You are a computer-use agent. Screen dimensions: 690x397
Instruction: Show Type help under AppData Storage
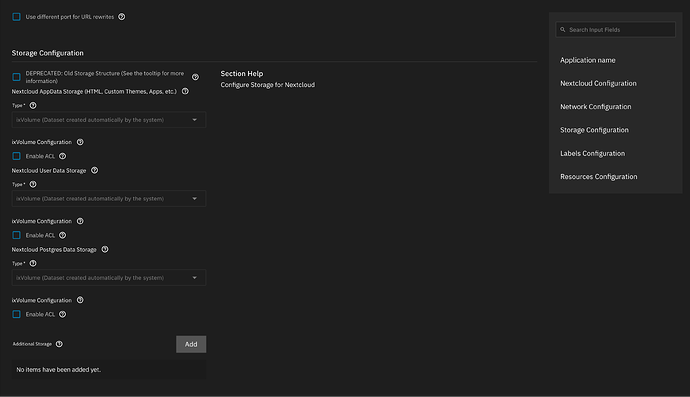coord(33,105)
